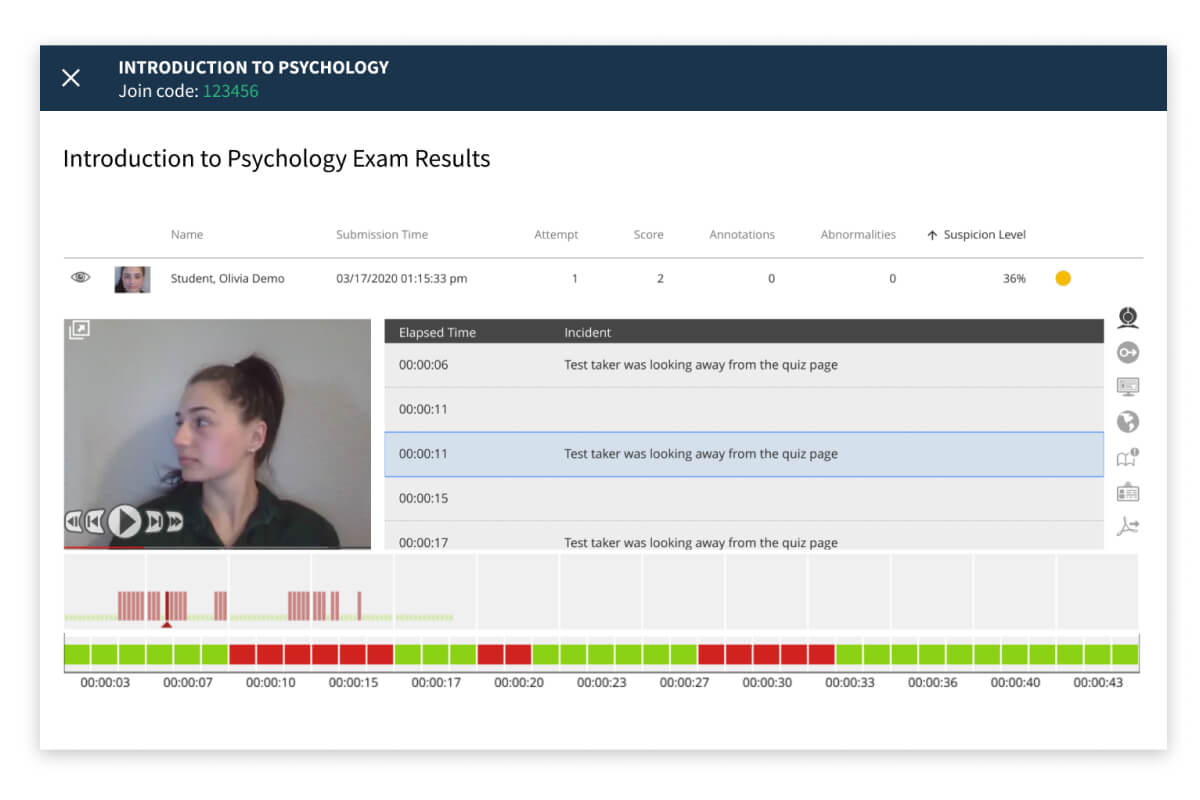Jump to timeline label 00:00:36
This screenshot has width=1200, height=800.
pos(933,683)
